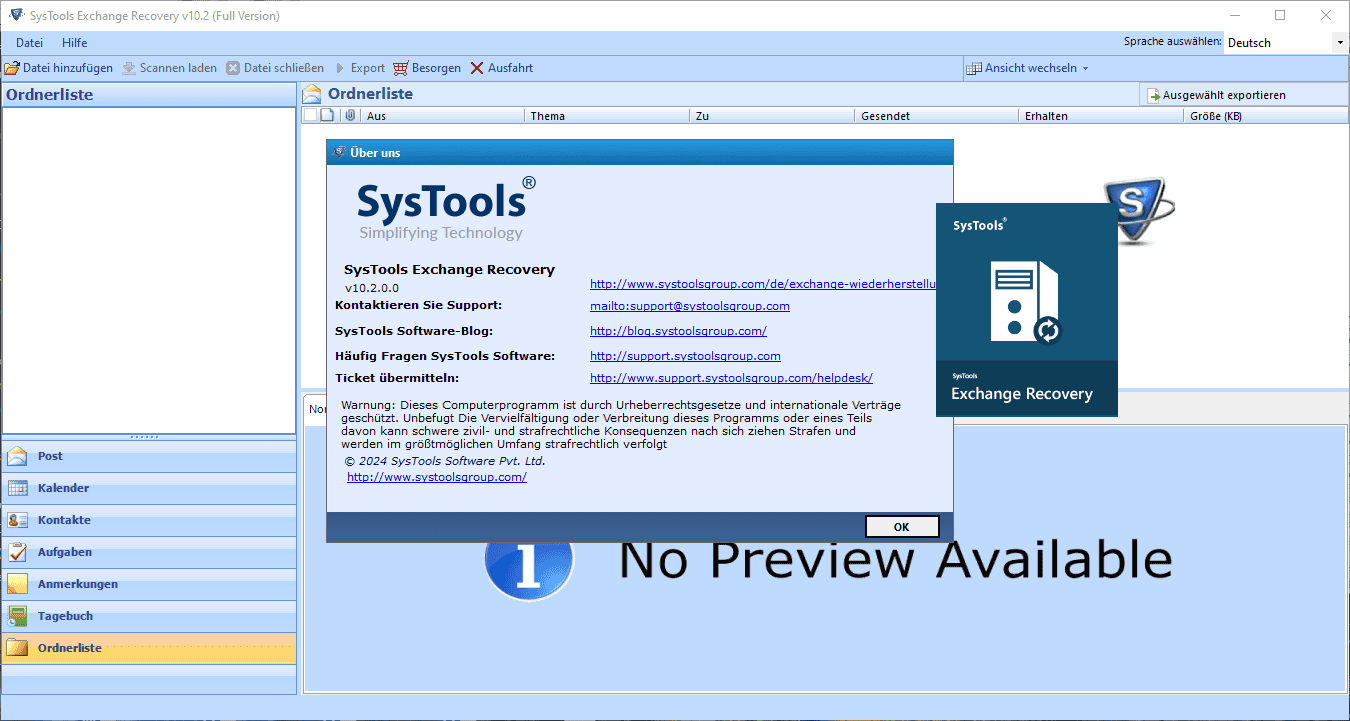
Task: Click the Ausgewählt exportieren icon
Action: coord(1153,95)
